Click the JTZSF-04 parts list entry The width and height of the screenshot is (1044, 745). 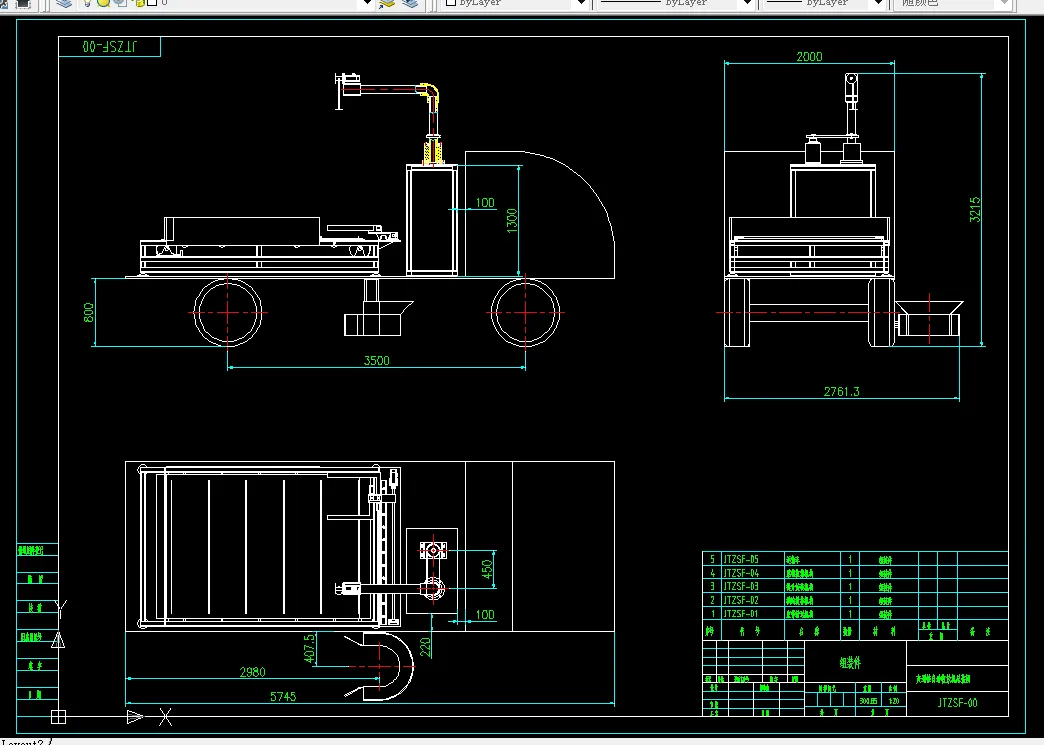pos(741,573)
